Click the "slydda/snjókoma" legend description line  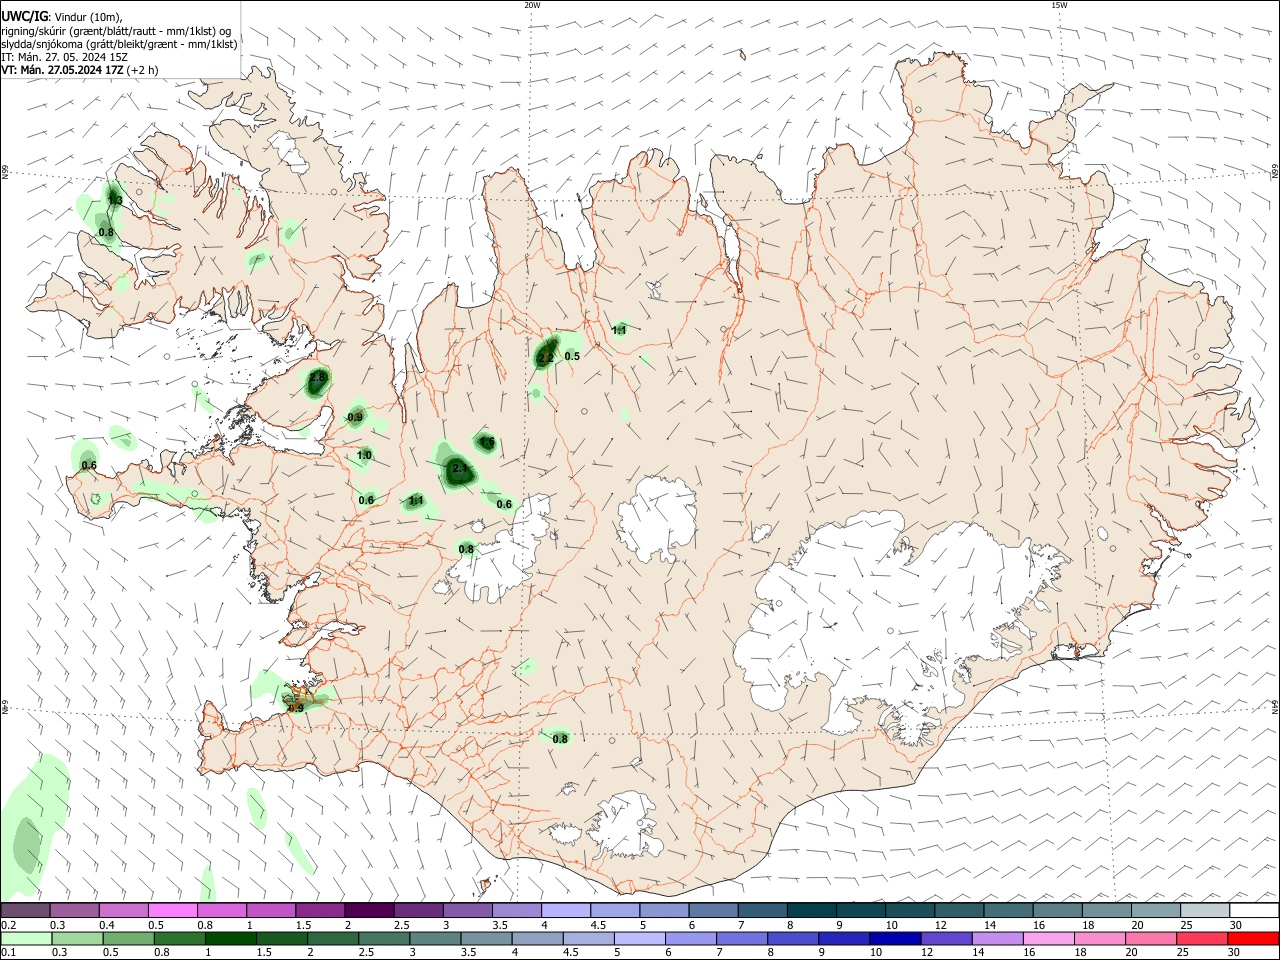(x=120, y=44)
